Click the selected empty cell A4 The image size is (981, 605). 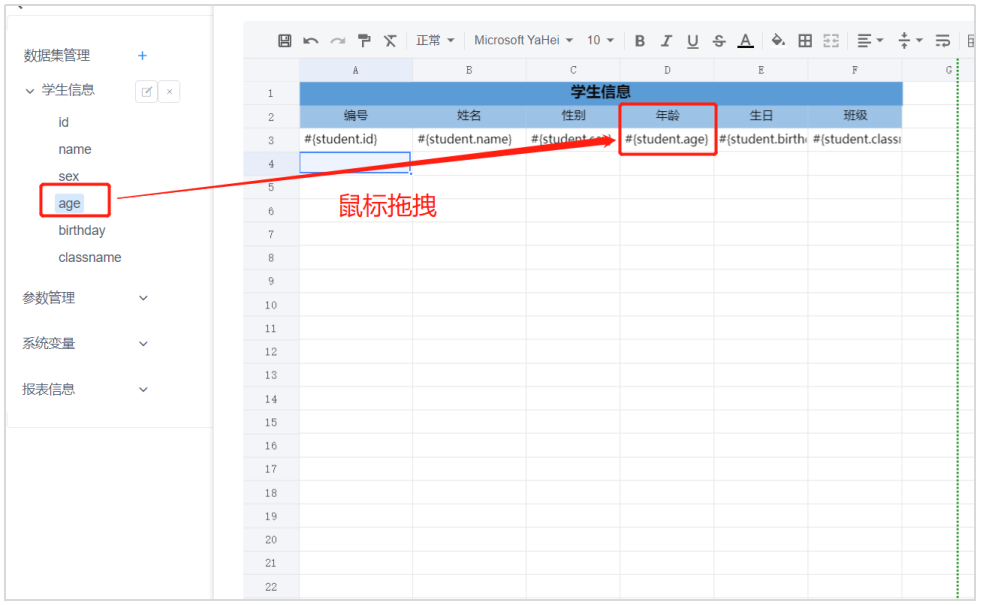click(x=355, y=163)
